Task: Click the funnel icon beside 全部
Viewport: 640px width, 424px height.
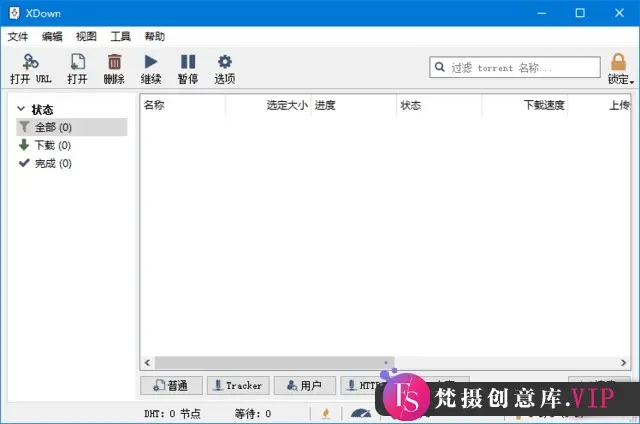Action: tap(24, 127)
